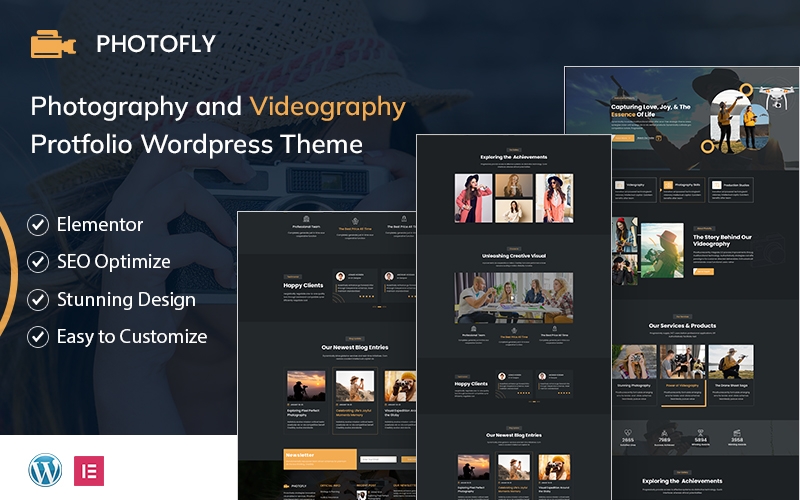Click the Photofly logo in page footer
The height and width of the screenshot is (500, 800).
(x=296, y=486)
